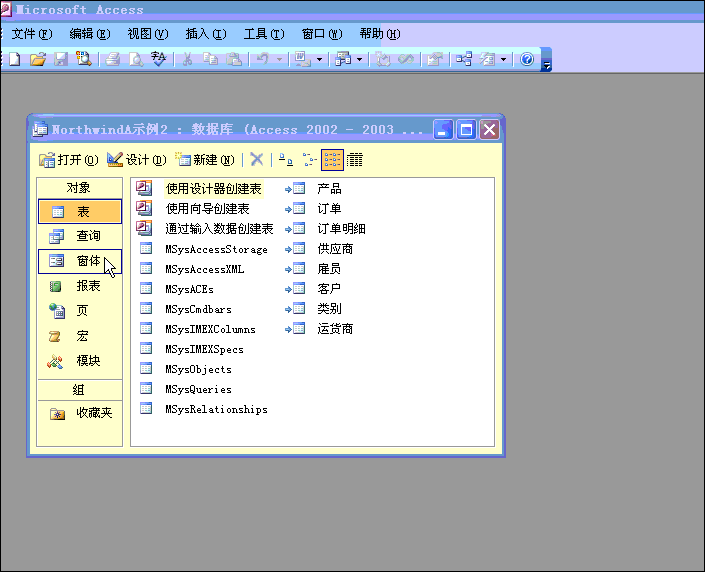Click the 设计 button in database window
This screenshot has width=705, height=572.
tap(137, 160)
